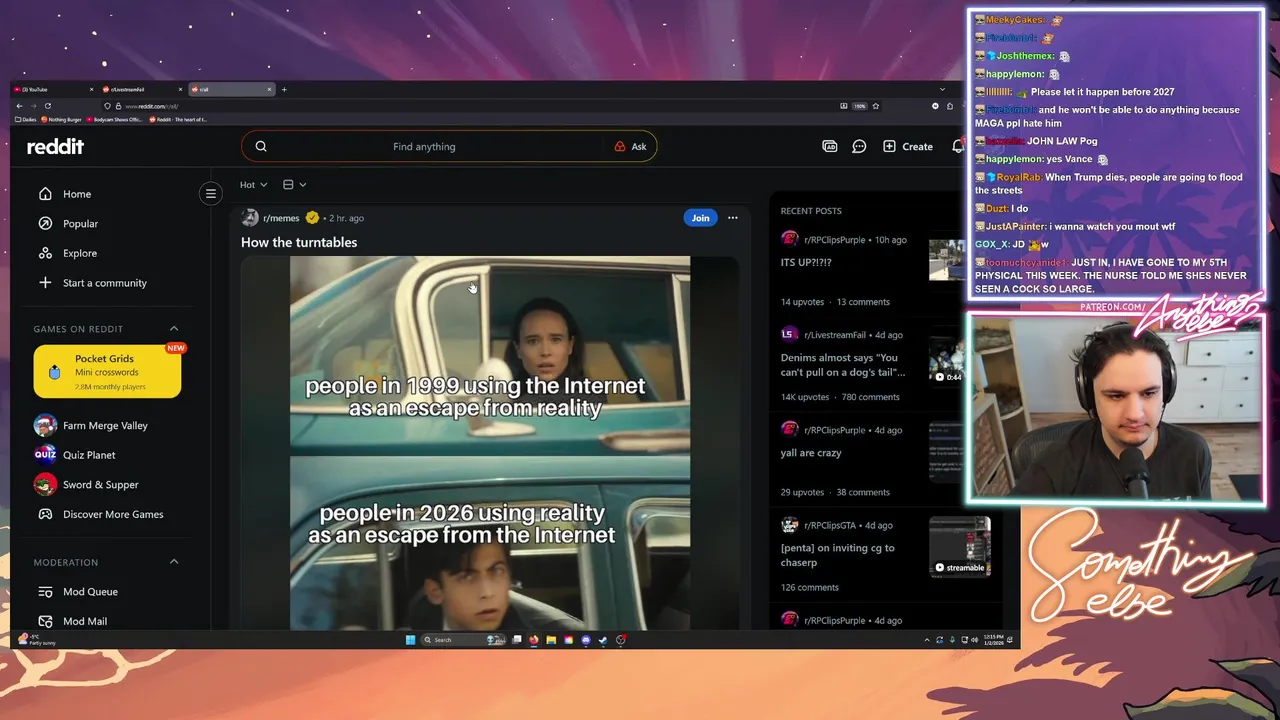Click the Create post button
This screenshot has width=1280, height=720.
tap(908, 146)
